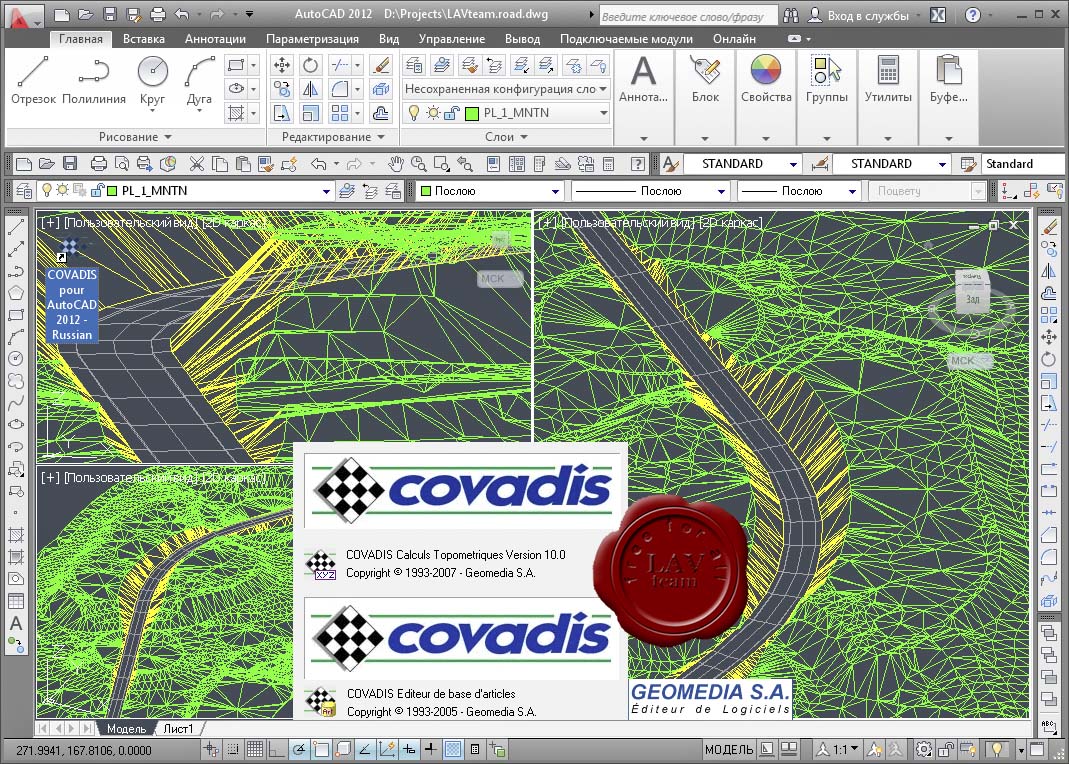The width and height of the screenshot is (1069, 764).
Task: Toggle layer lock icon in ribbon layer row
Action: point(451,114)
